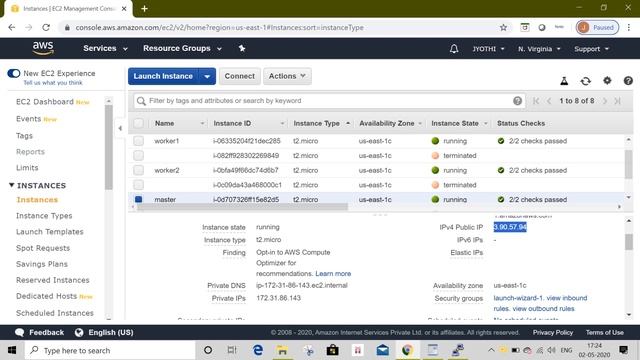Open the Actions dropdown
The height and width of the screenshot is (360, 640).
(x=287, y=76)
